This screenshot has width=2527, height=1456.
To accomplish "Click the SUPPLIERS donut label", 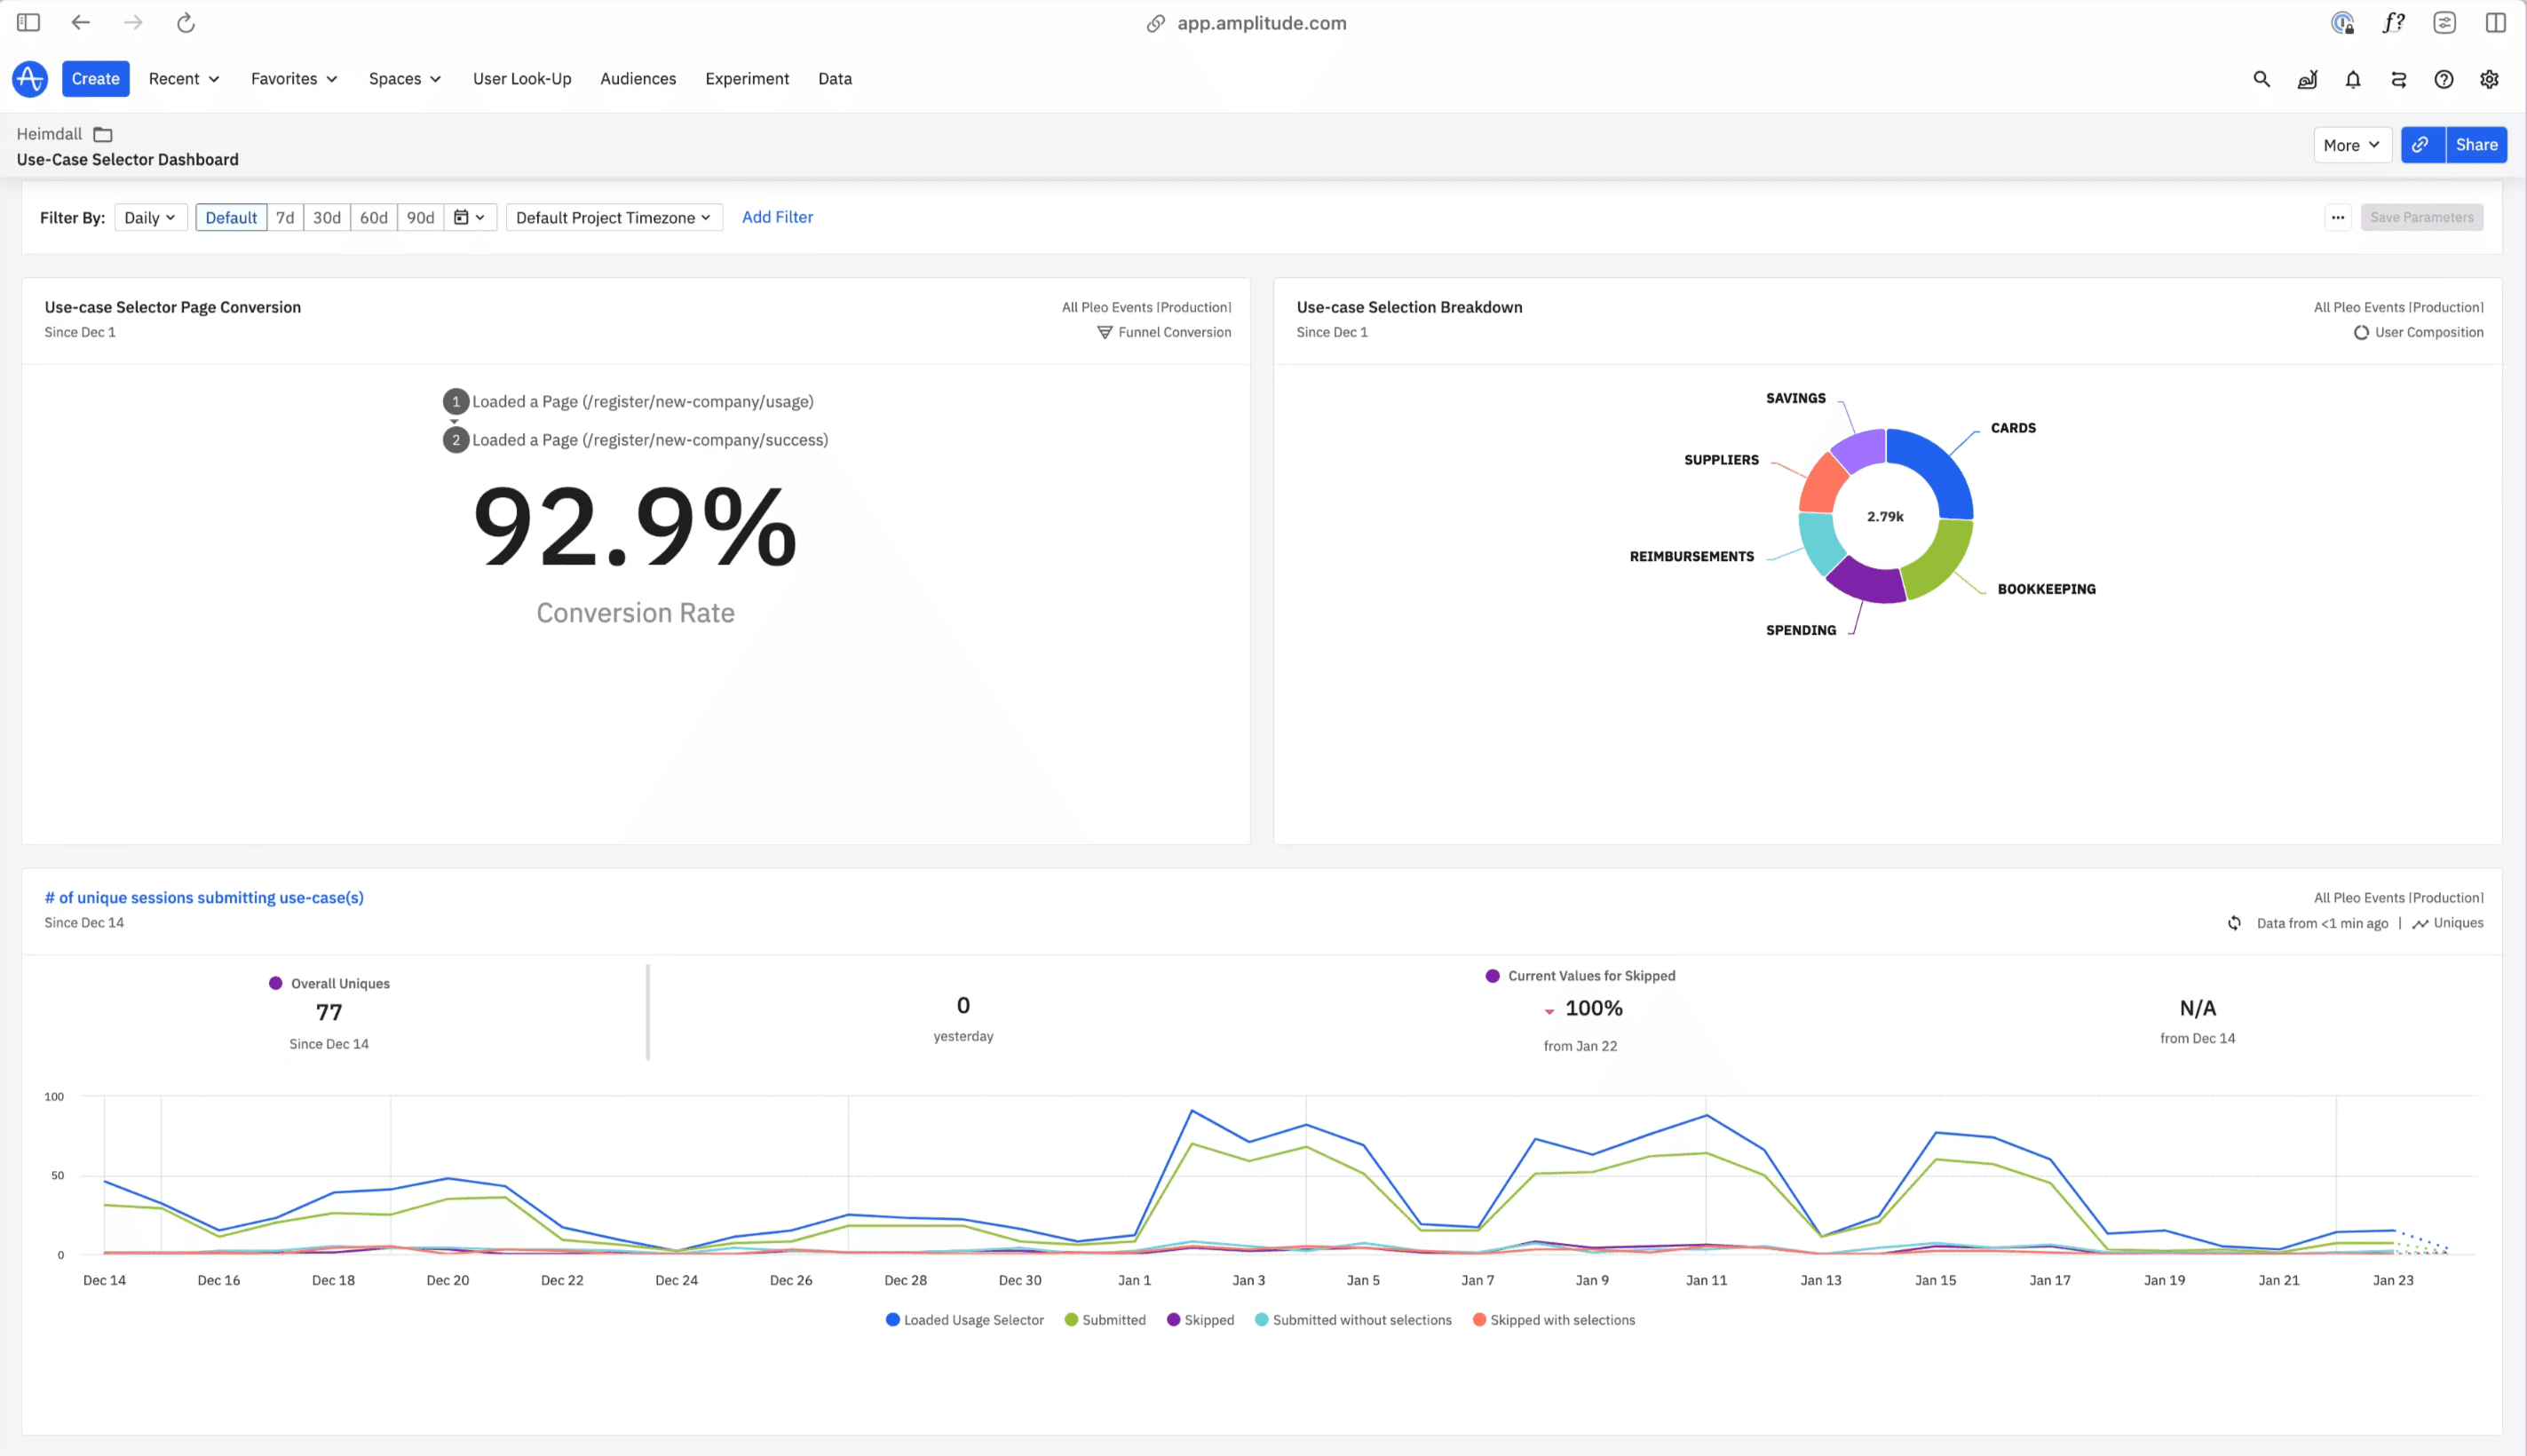I will [1721, 460].
